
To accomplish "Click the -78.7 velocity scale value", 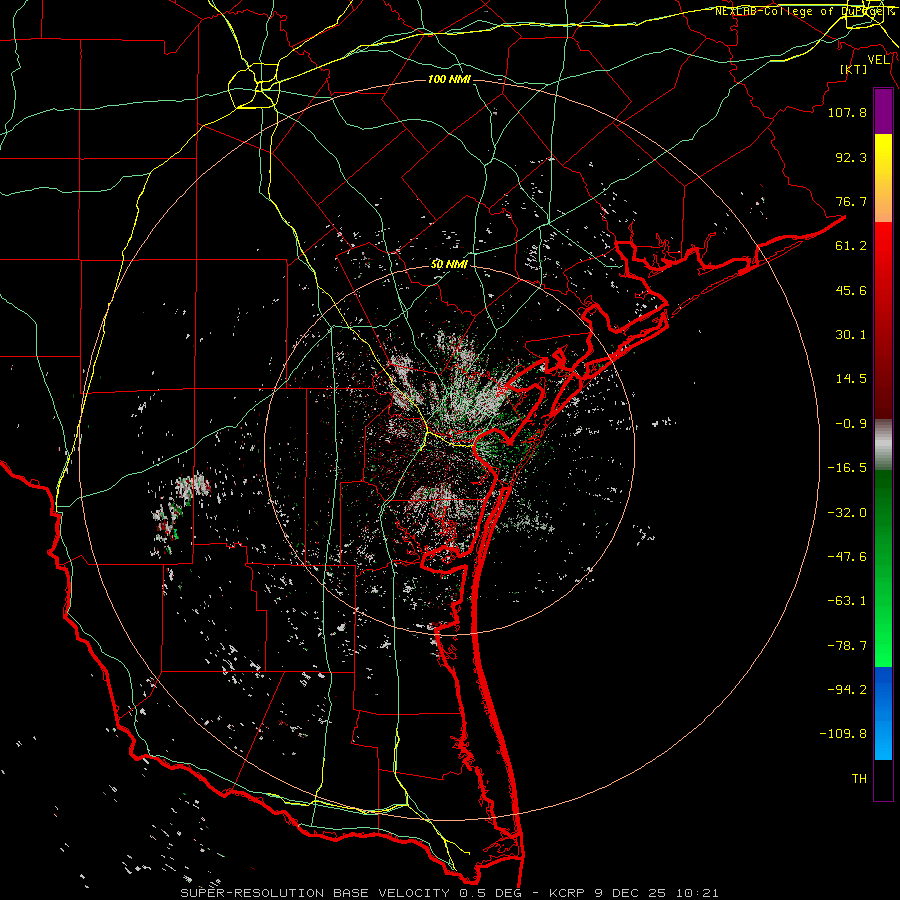I will (x=847, y=646).
